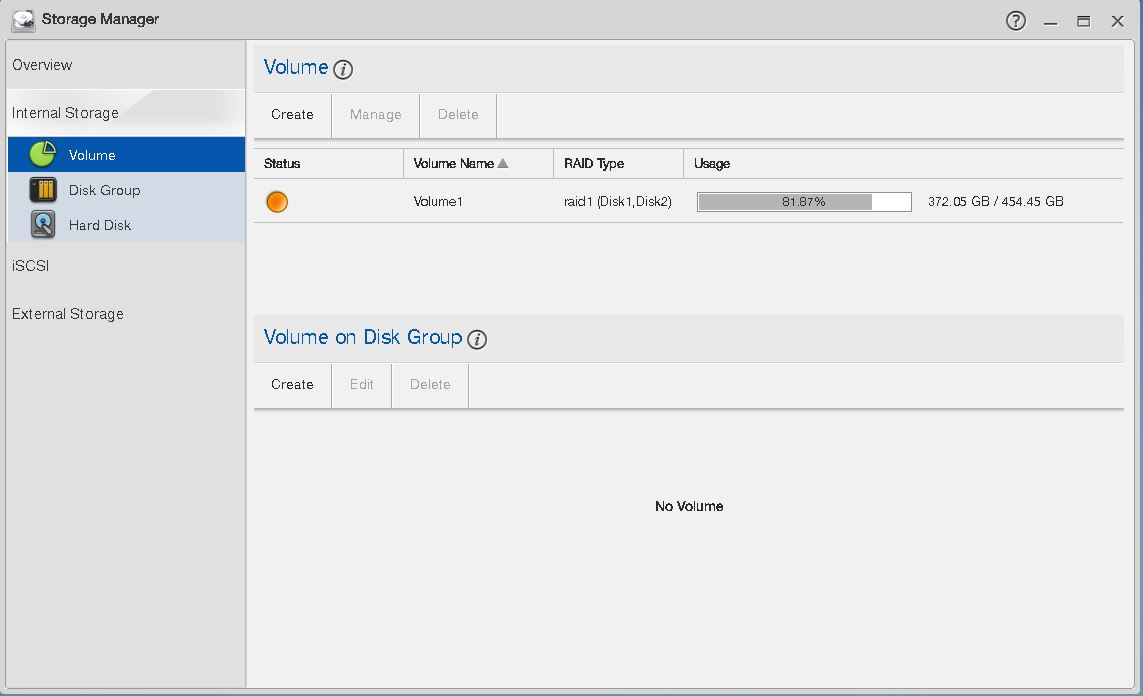Viewport: 1143px width, 696px height.
Task: Click Delete in the Volume toolbar
Action: tap(458, 114)
